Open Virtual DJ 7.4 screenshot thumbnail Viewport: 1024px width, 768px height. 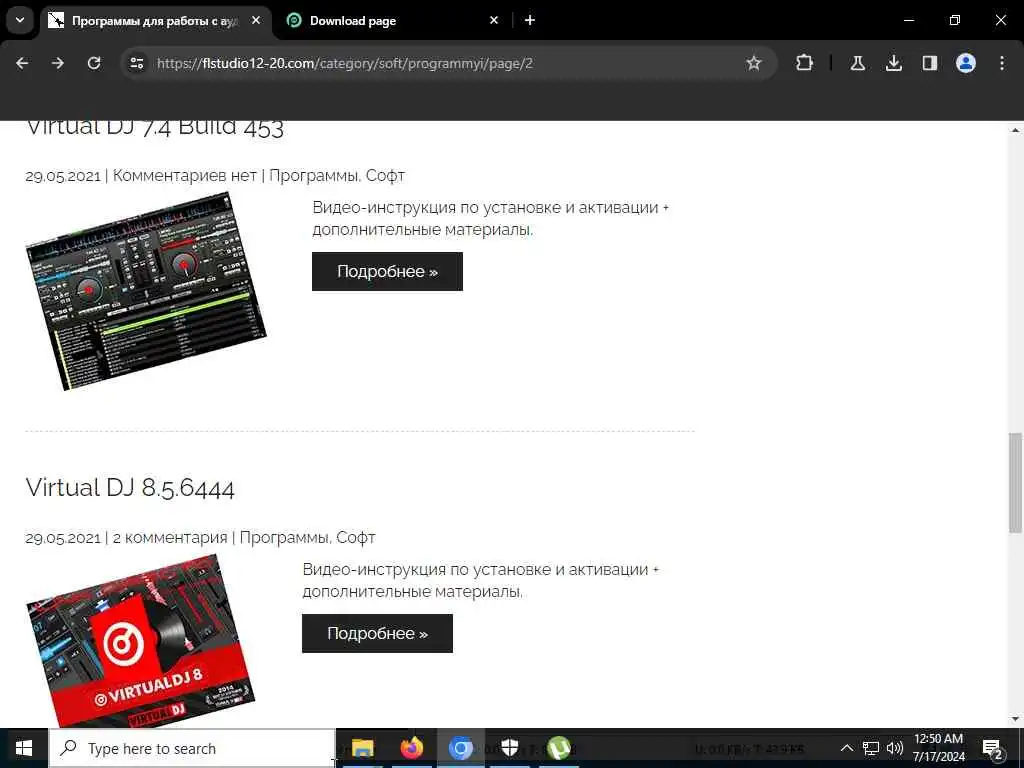(146, 291)
